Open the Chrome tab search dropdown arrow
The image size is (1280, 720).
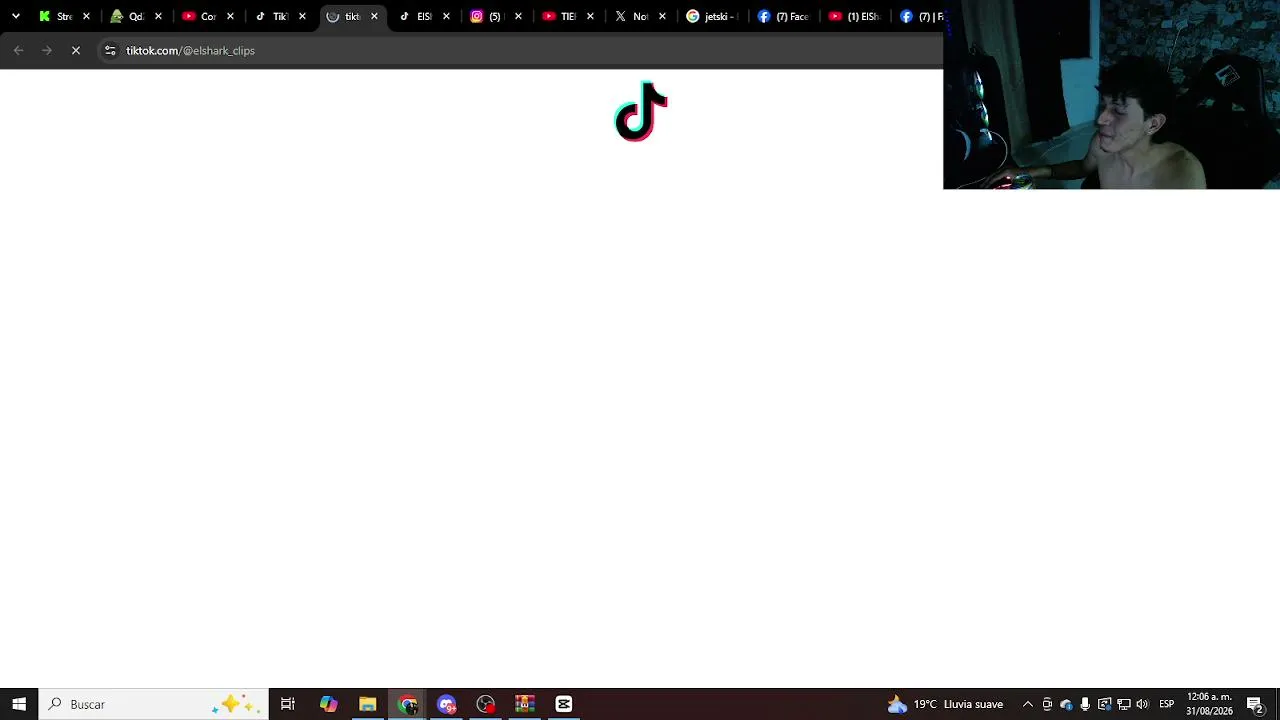(x=15, y=16)
